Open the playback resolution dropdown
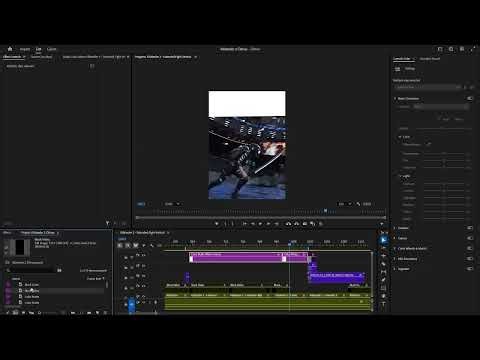The image size is (480, 360). point(344,204)
